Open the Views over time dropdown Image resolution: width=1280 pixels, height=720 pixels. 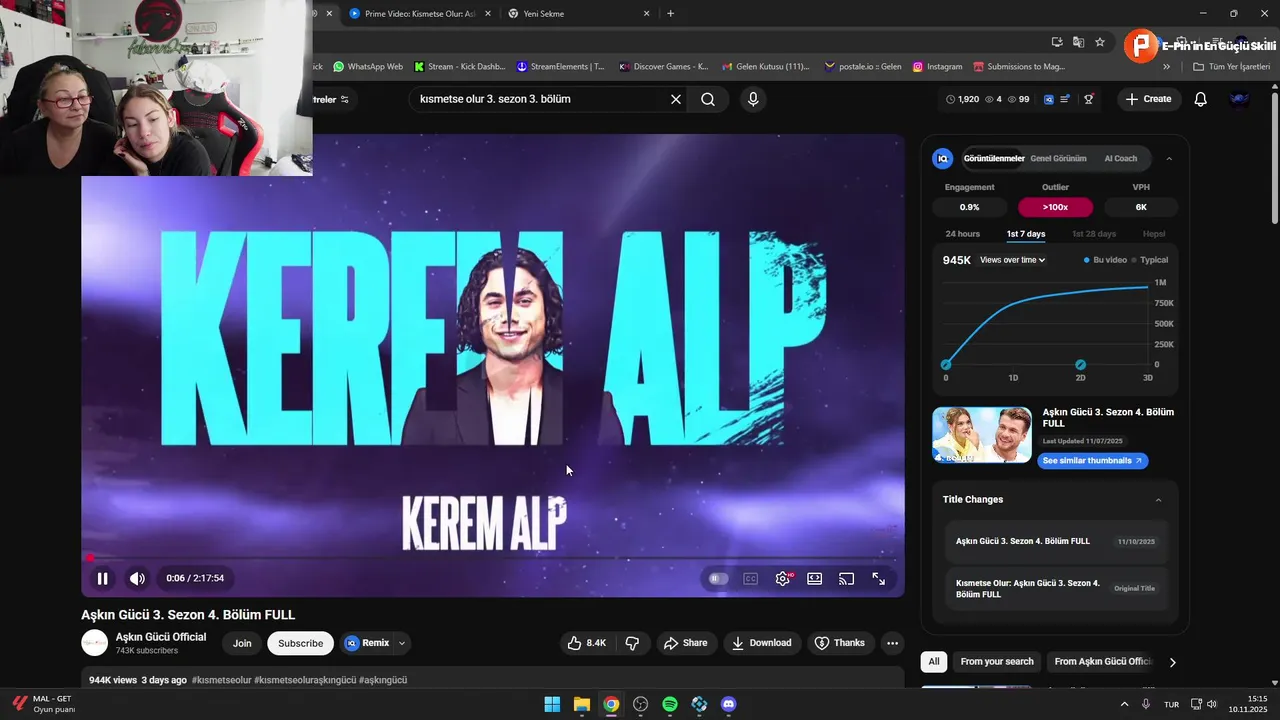(1013, 260)
